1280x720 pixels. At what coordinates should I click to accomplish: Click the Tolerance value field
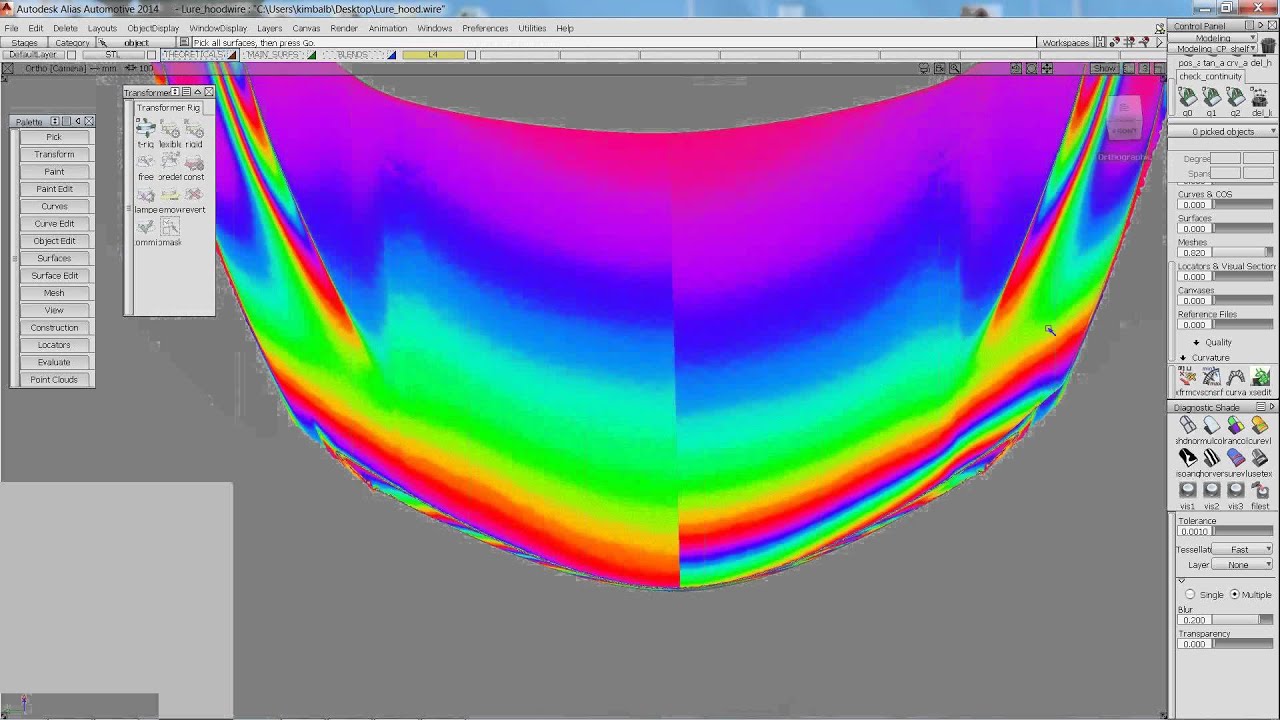click(x=1194, y=532)
